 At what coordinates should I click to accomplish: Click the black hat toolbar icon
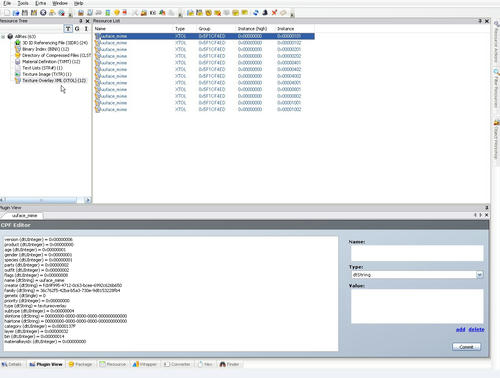(x=265, y=13)
